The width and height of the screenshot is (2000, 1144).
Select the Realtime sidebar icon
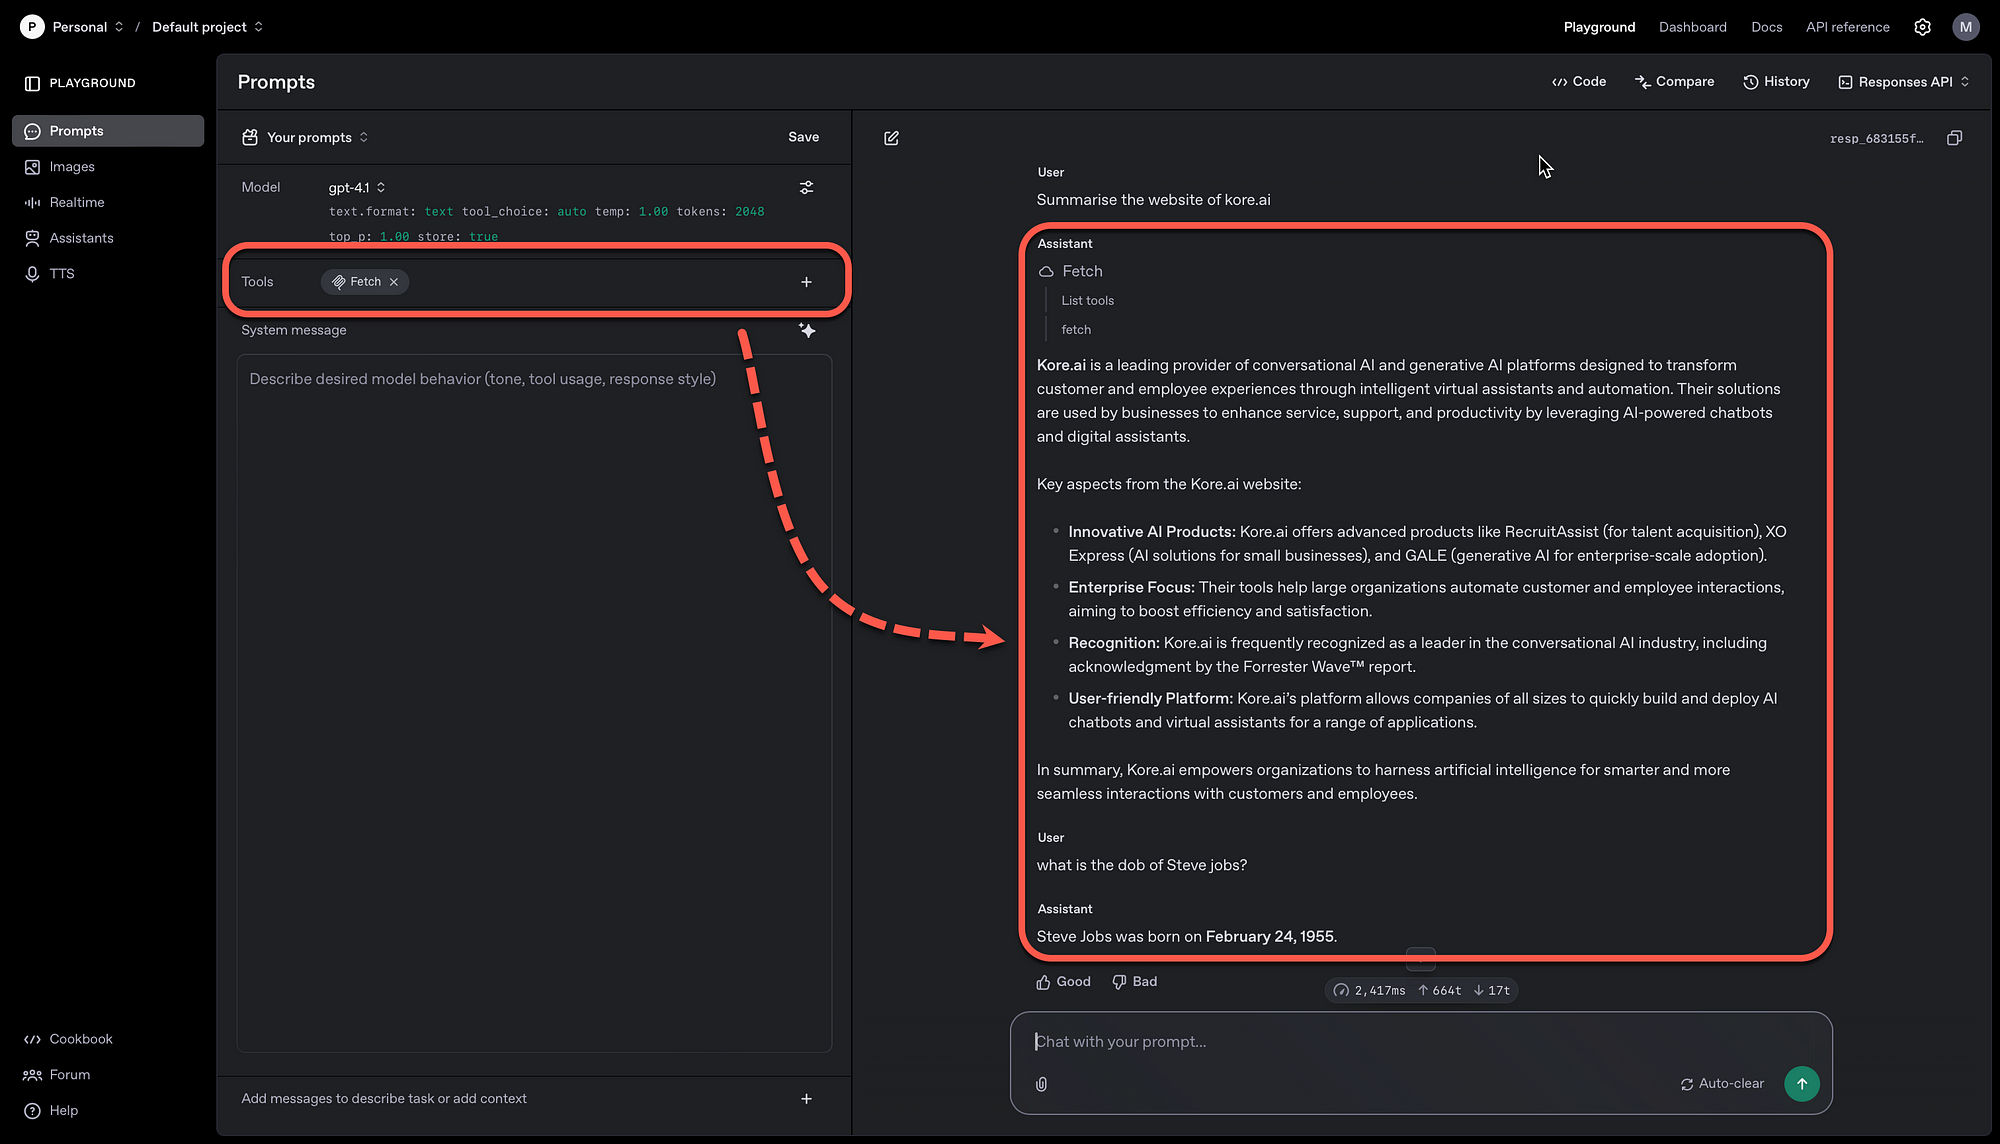coord(33,202)
